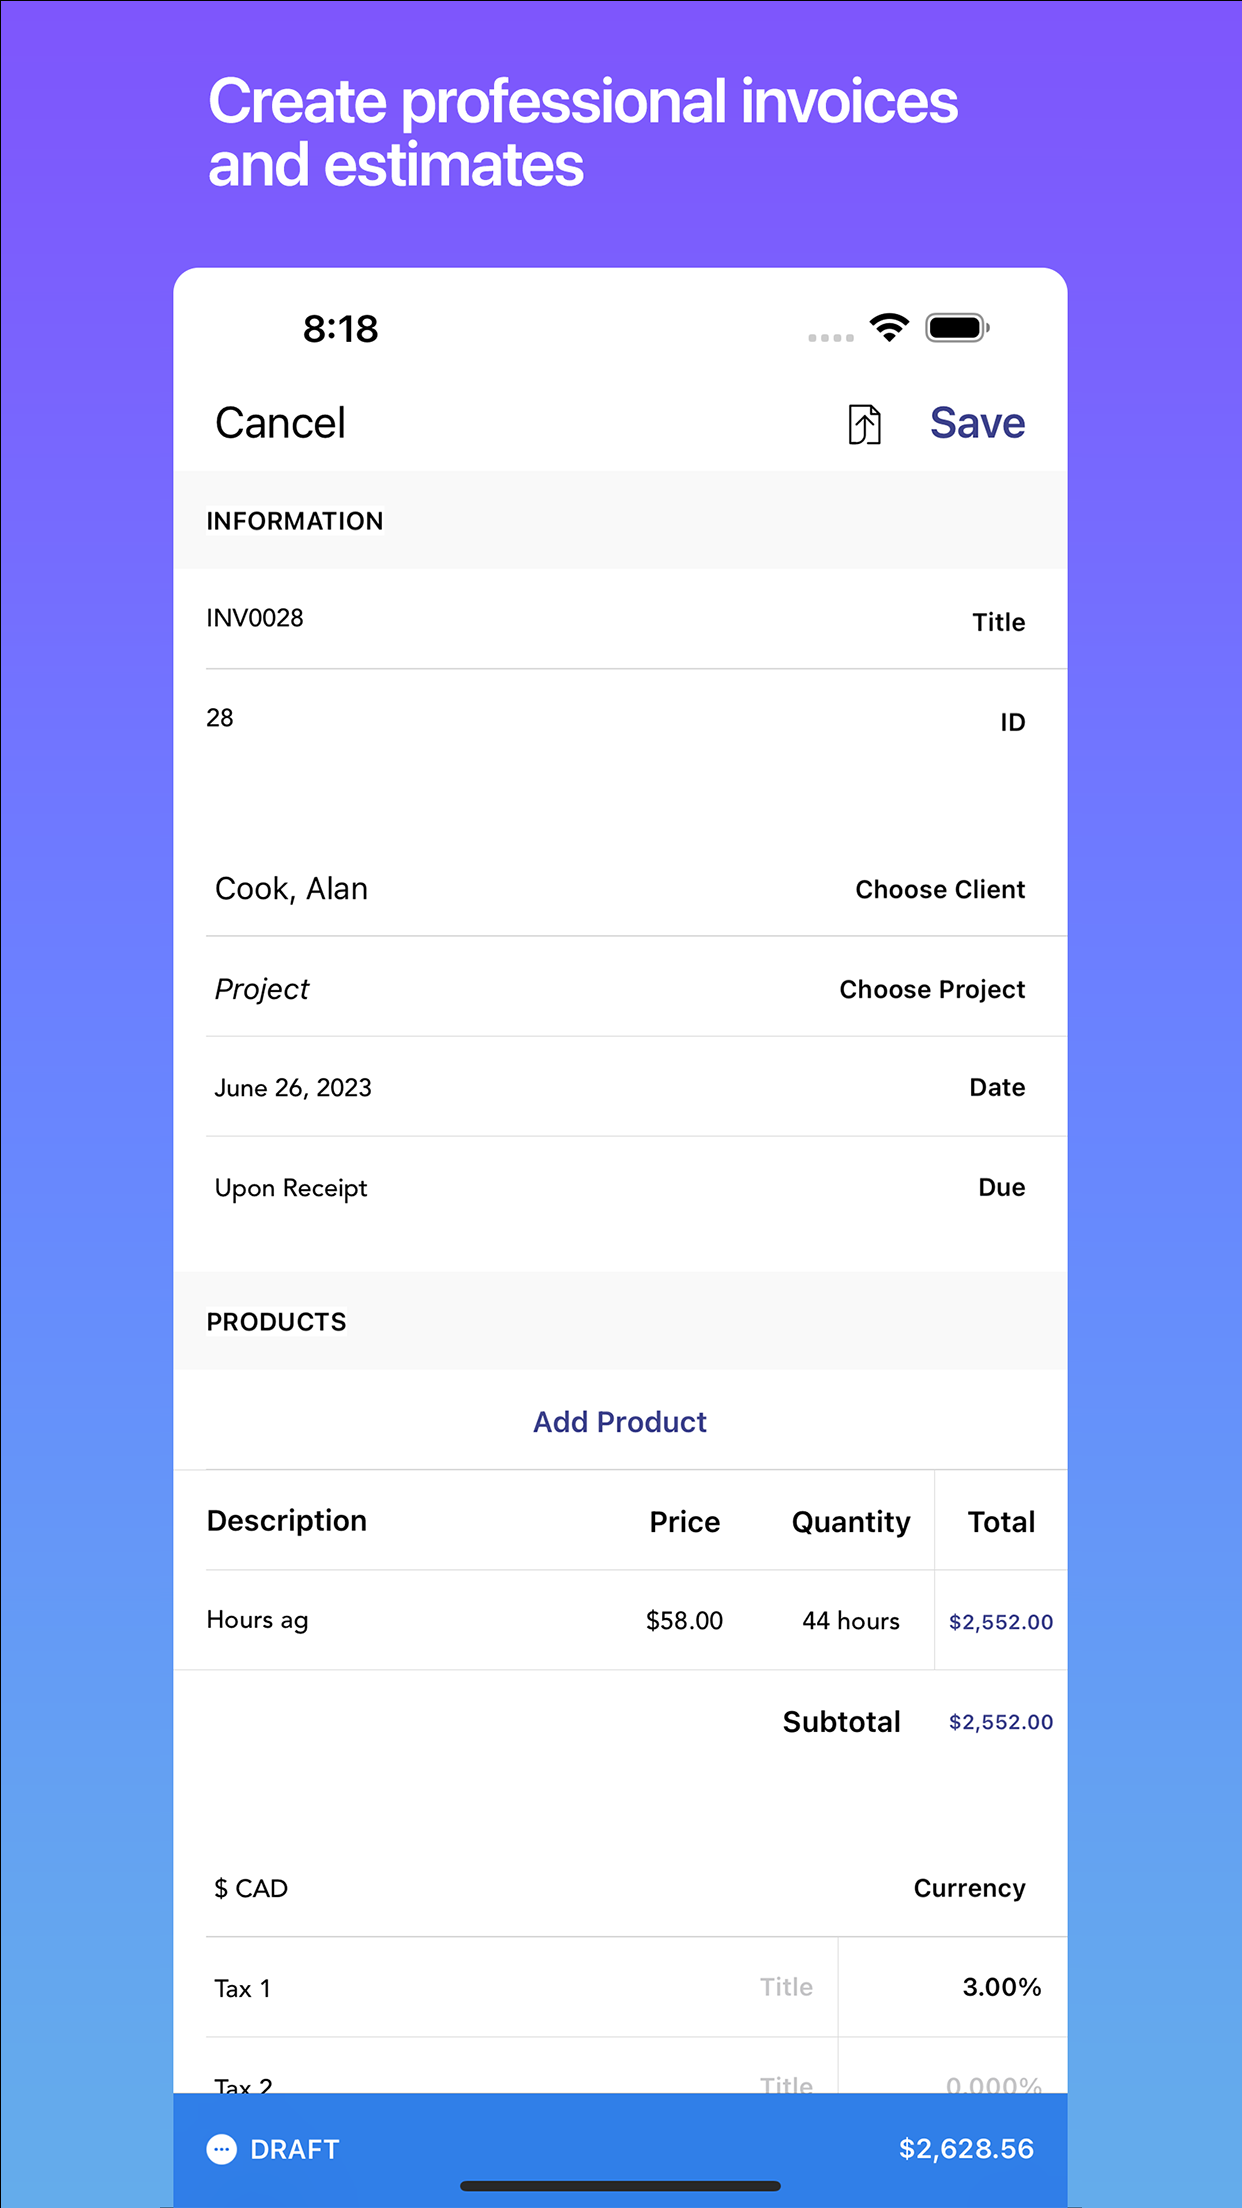Image resolution: width=1242 pixels, height=2208 pixels.
Task: Add Product to the invoice
Action: pyautogui.click(x=620, y=1421)
